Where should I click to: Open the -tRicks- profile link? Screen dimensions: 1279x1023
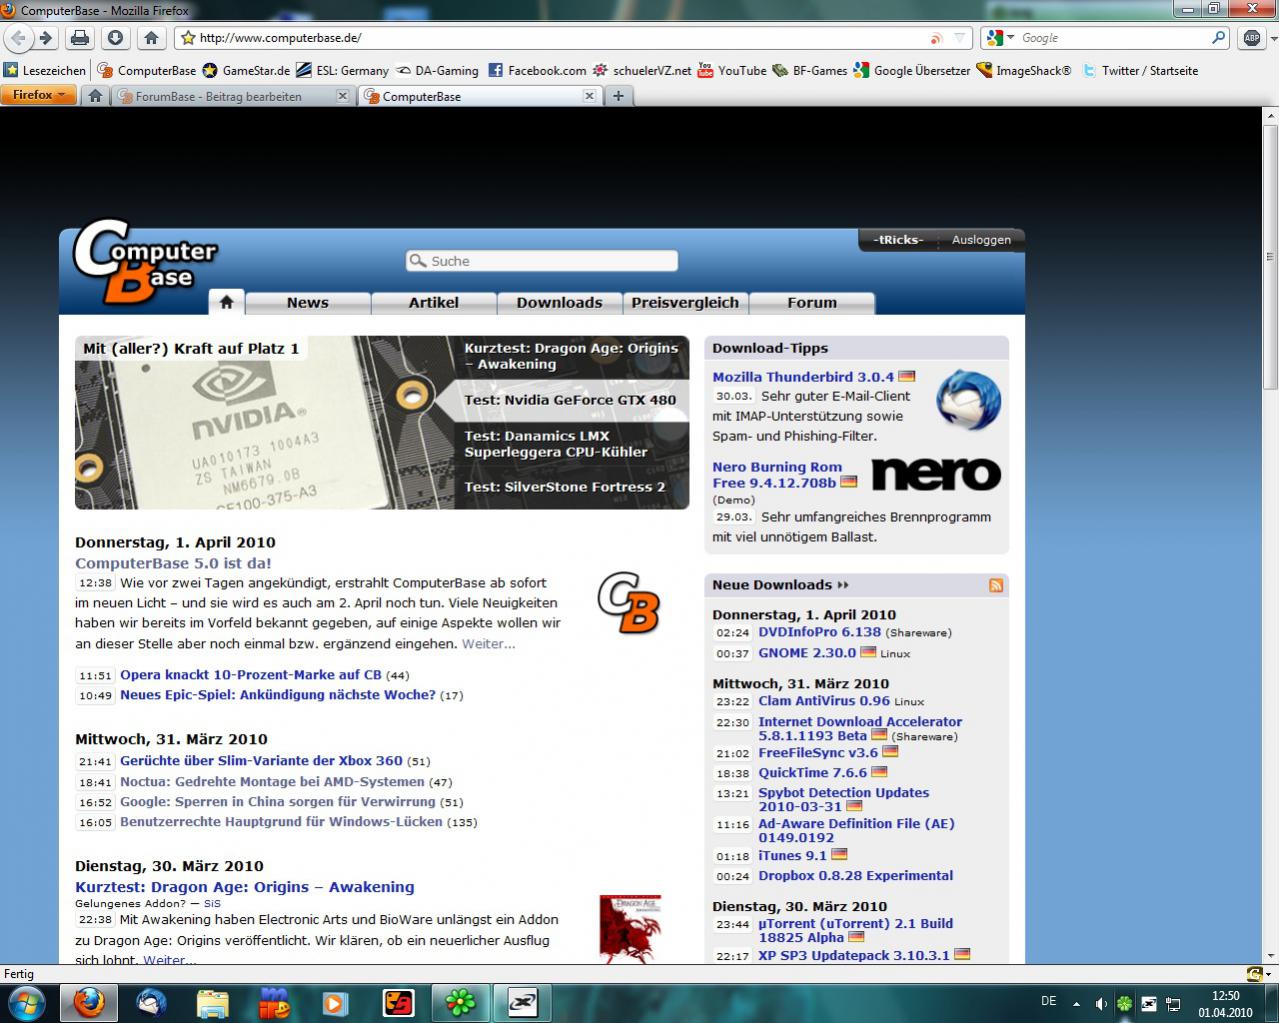tap(898, 240)
